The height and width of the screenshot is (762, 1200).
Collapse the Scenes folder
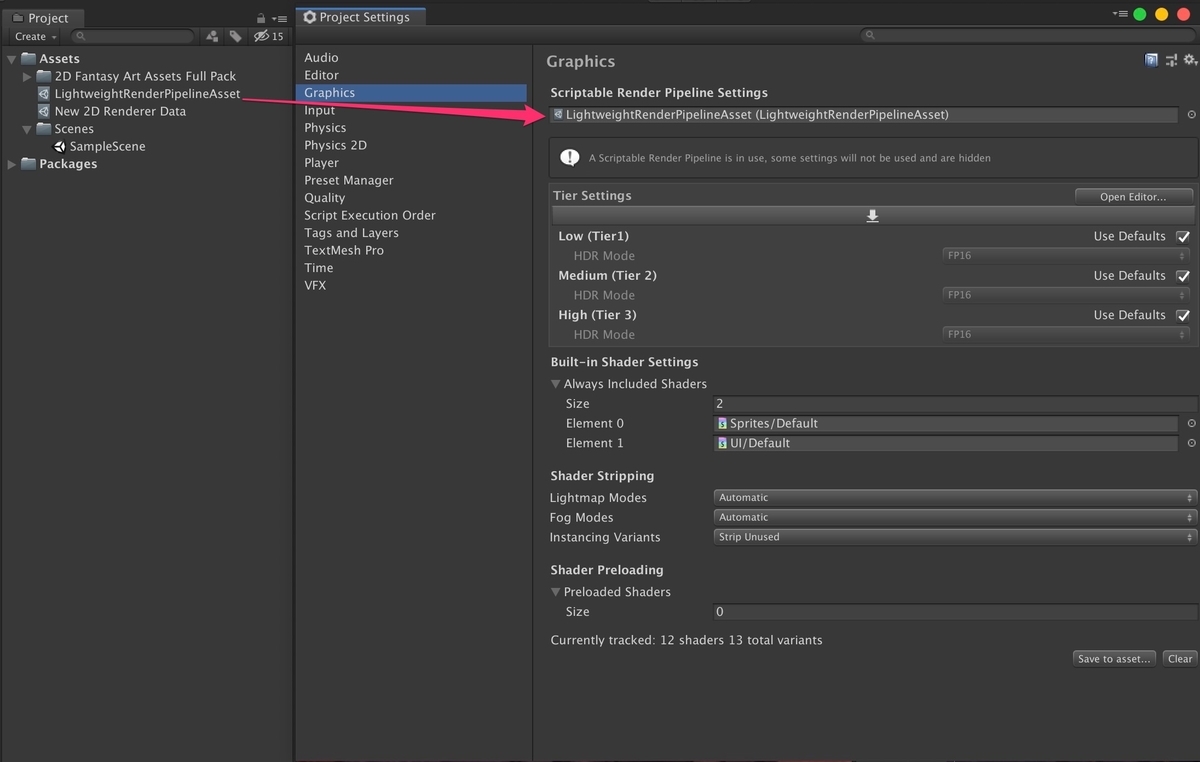27,129
